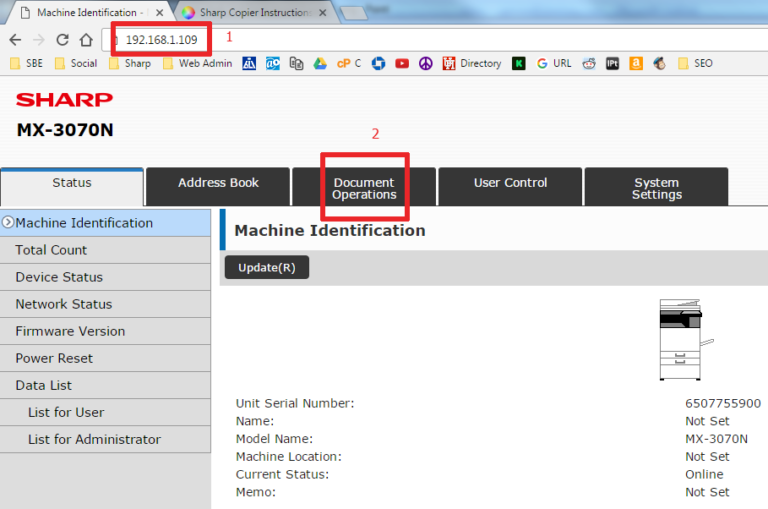This screenshot has width=768, height=509.
Task: Open List for User in the sidebar
Action: coord(105,412)
